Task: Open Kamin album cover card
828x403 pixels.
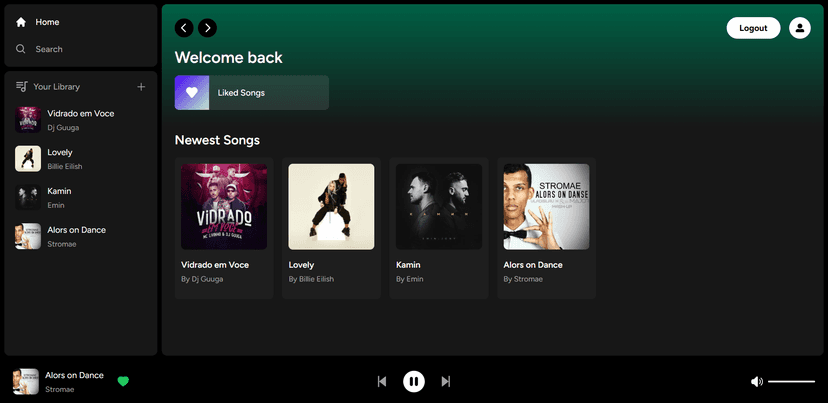Action: click(x=439, y=207)
